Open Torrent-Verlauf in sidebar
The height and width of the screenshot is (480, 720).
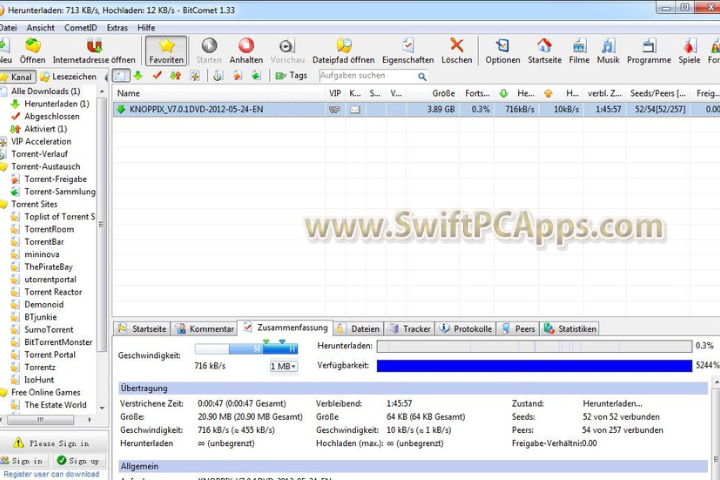[39, 154]
